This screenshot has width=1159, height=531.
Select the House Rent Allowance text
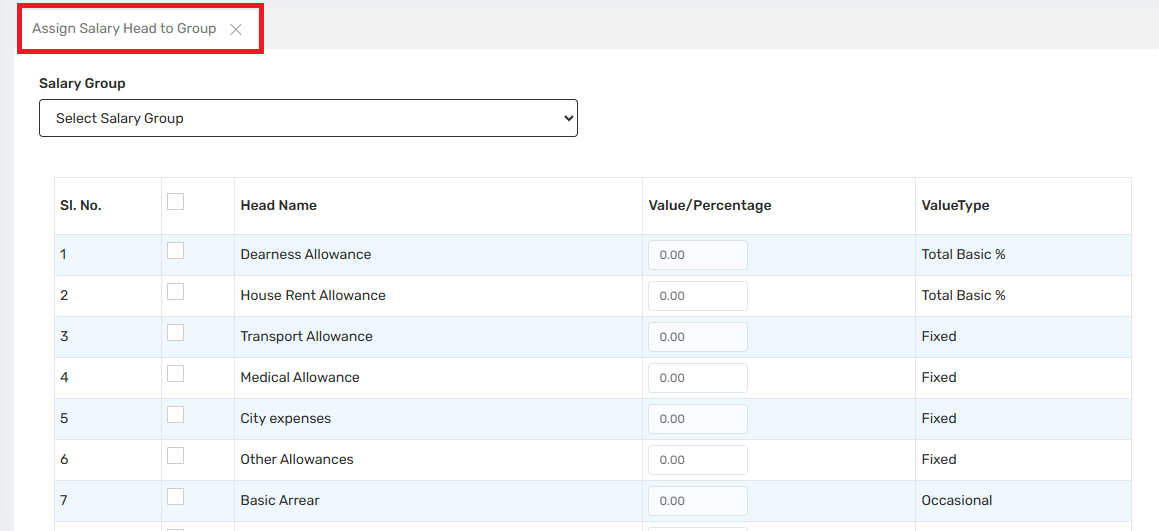tap(313, 296)
